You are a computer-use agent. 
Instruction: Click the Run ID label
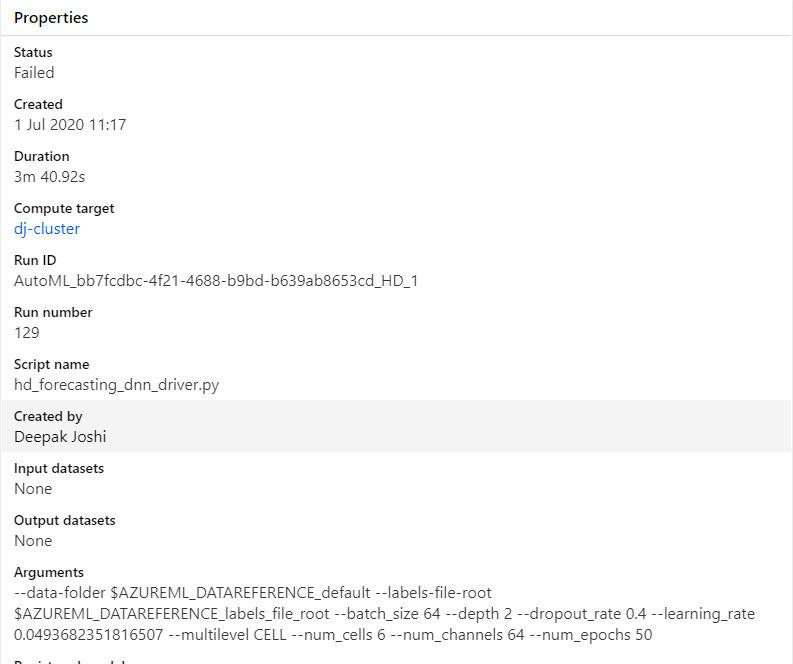coord(35,260)
